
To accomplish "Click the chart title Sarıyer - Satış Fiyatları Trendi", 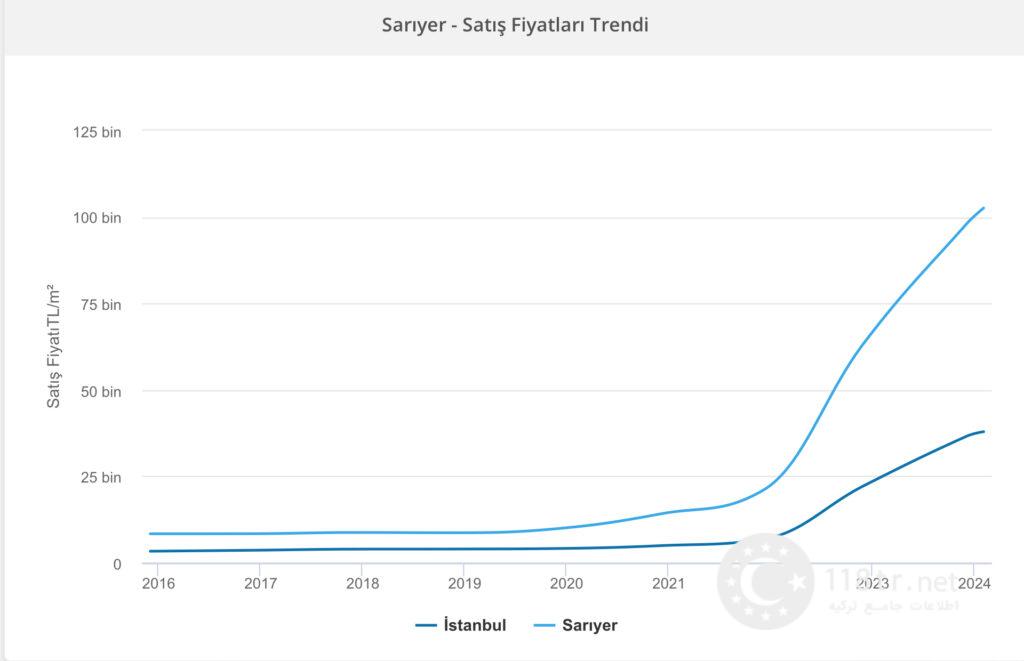I will 515,25.
